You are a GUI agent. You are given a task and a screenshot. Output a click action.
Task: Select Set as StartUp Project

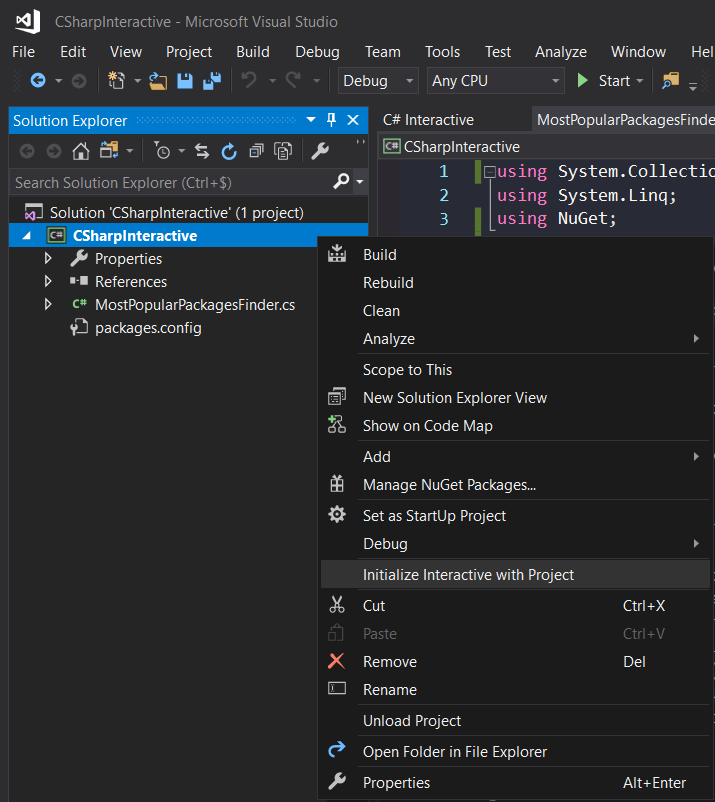pos(514,516)
